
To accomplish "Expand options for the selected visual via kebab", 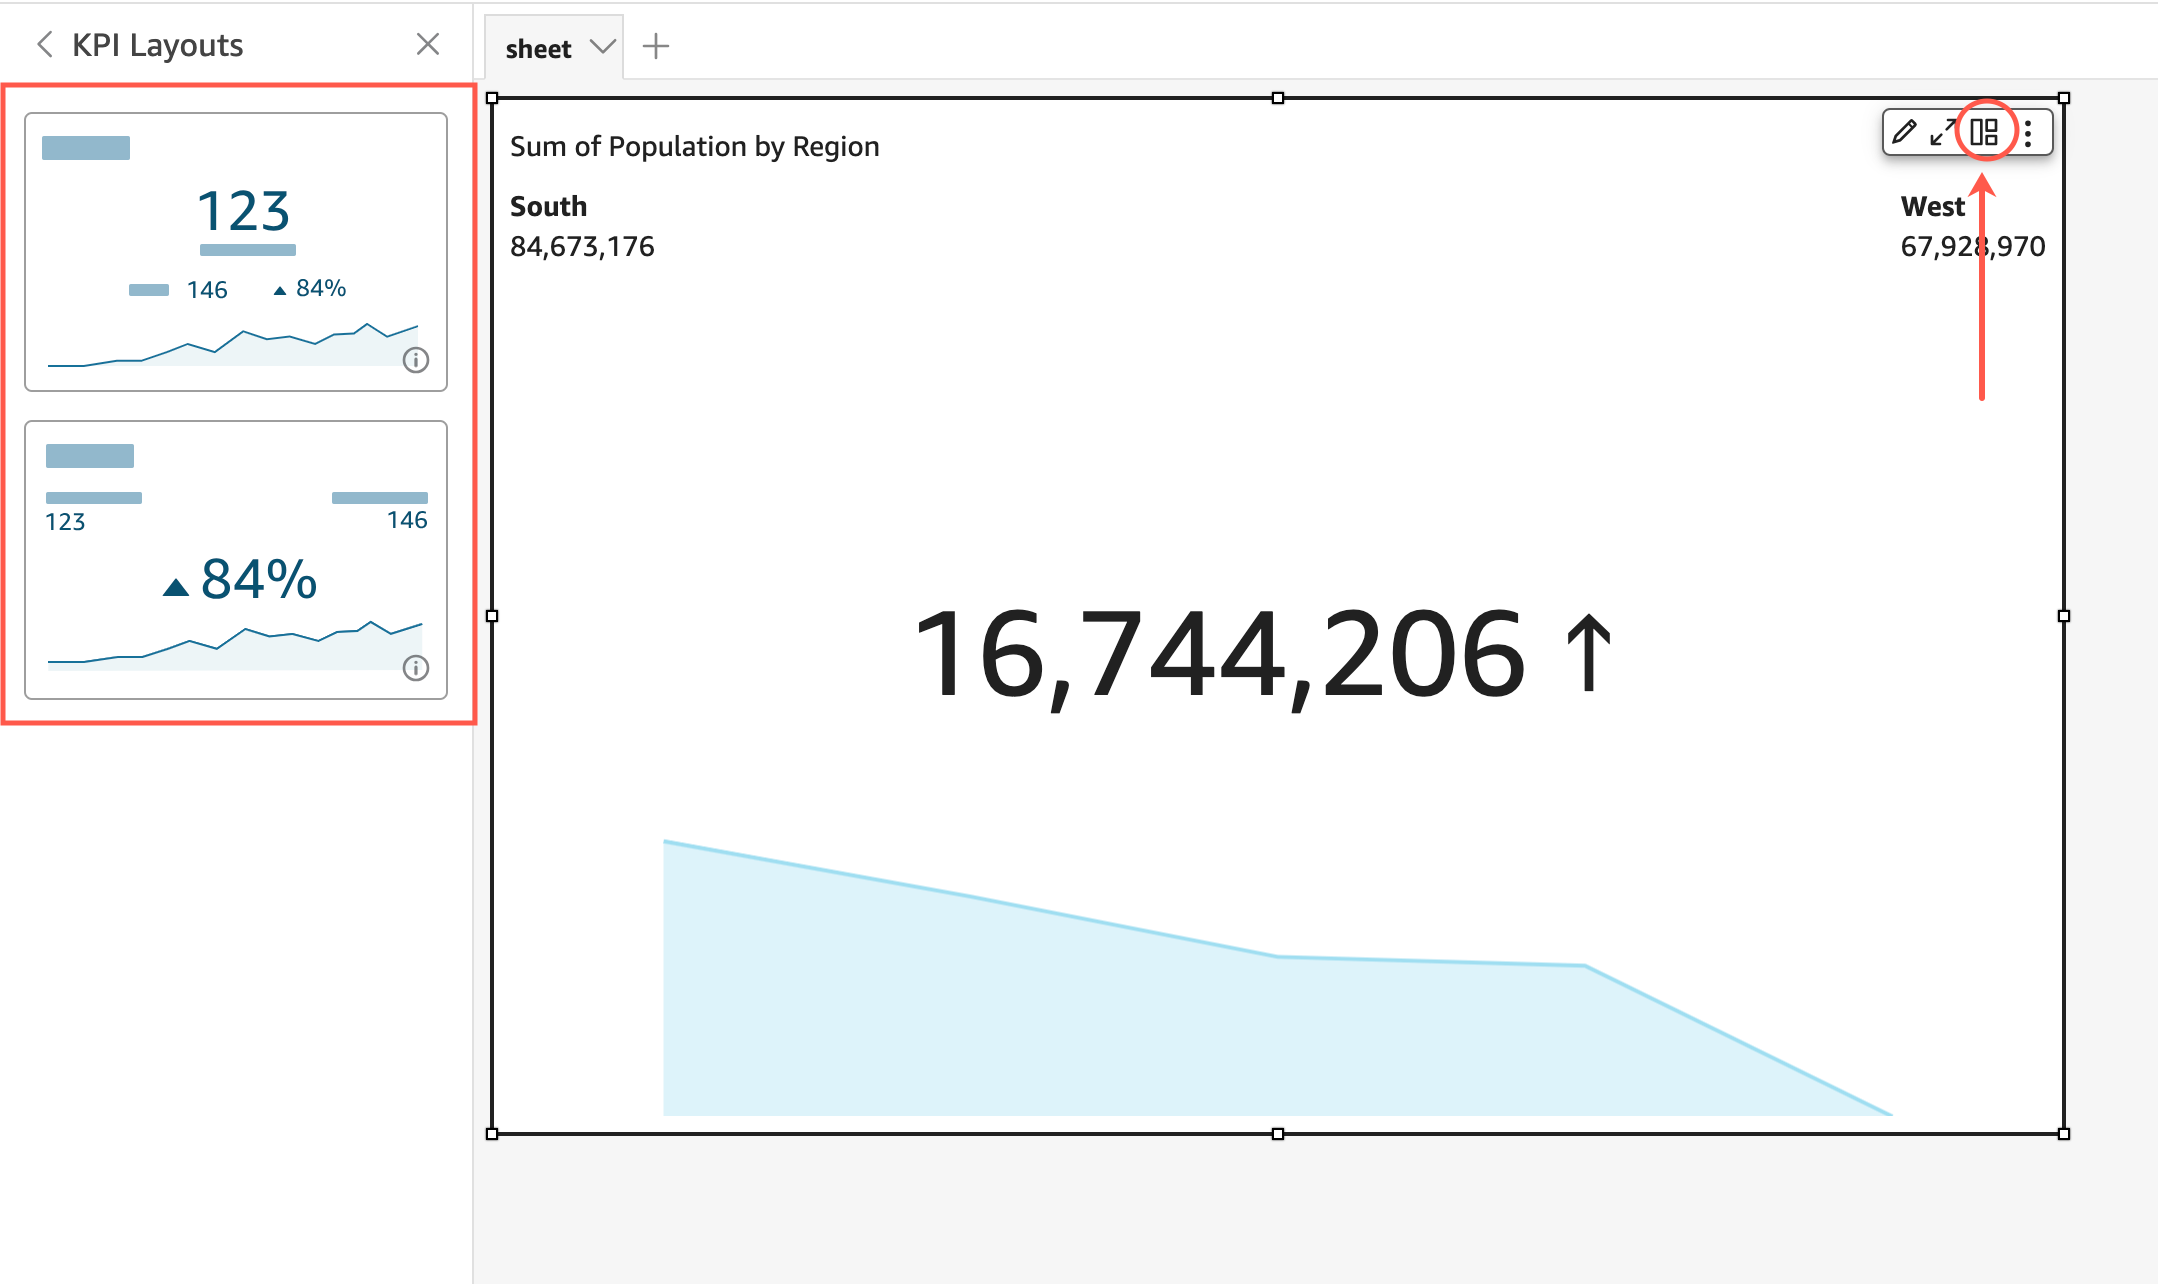I will (x=2028, y=132).
